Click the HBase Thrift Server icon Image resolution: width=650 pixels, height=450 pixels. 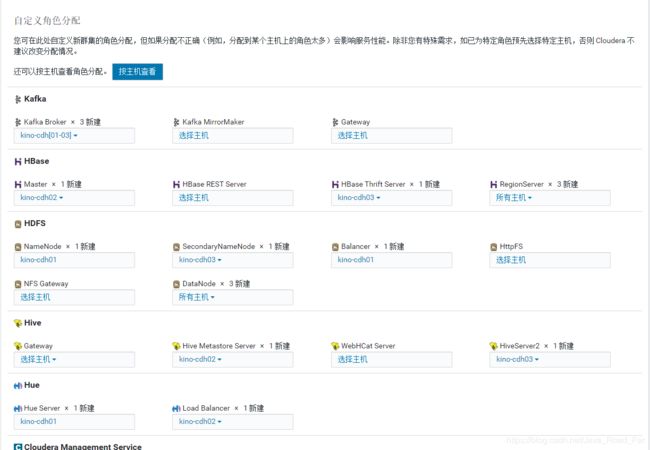tap(335, 184)
